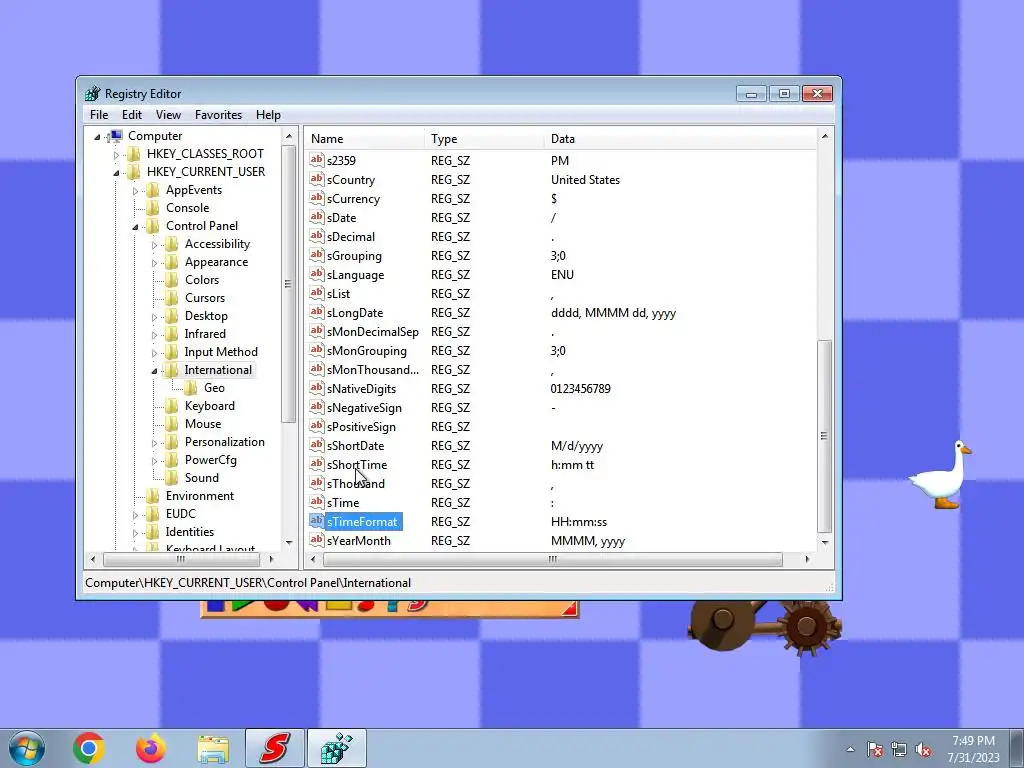
Task: Launch Firefox from taskbar
Action: pyautogui.click(x=151, y=748)
